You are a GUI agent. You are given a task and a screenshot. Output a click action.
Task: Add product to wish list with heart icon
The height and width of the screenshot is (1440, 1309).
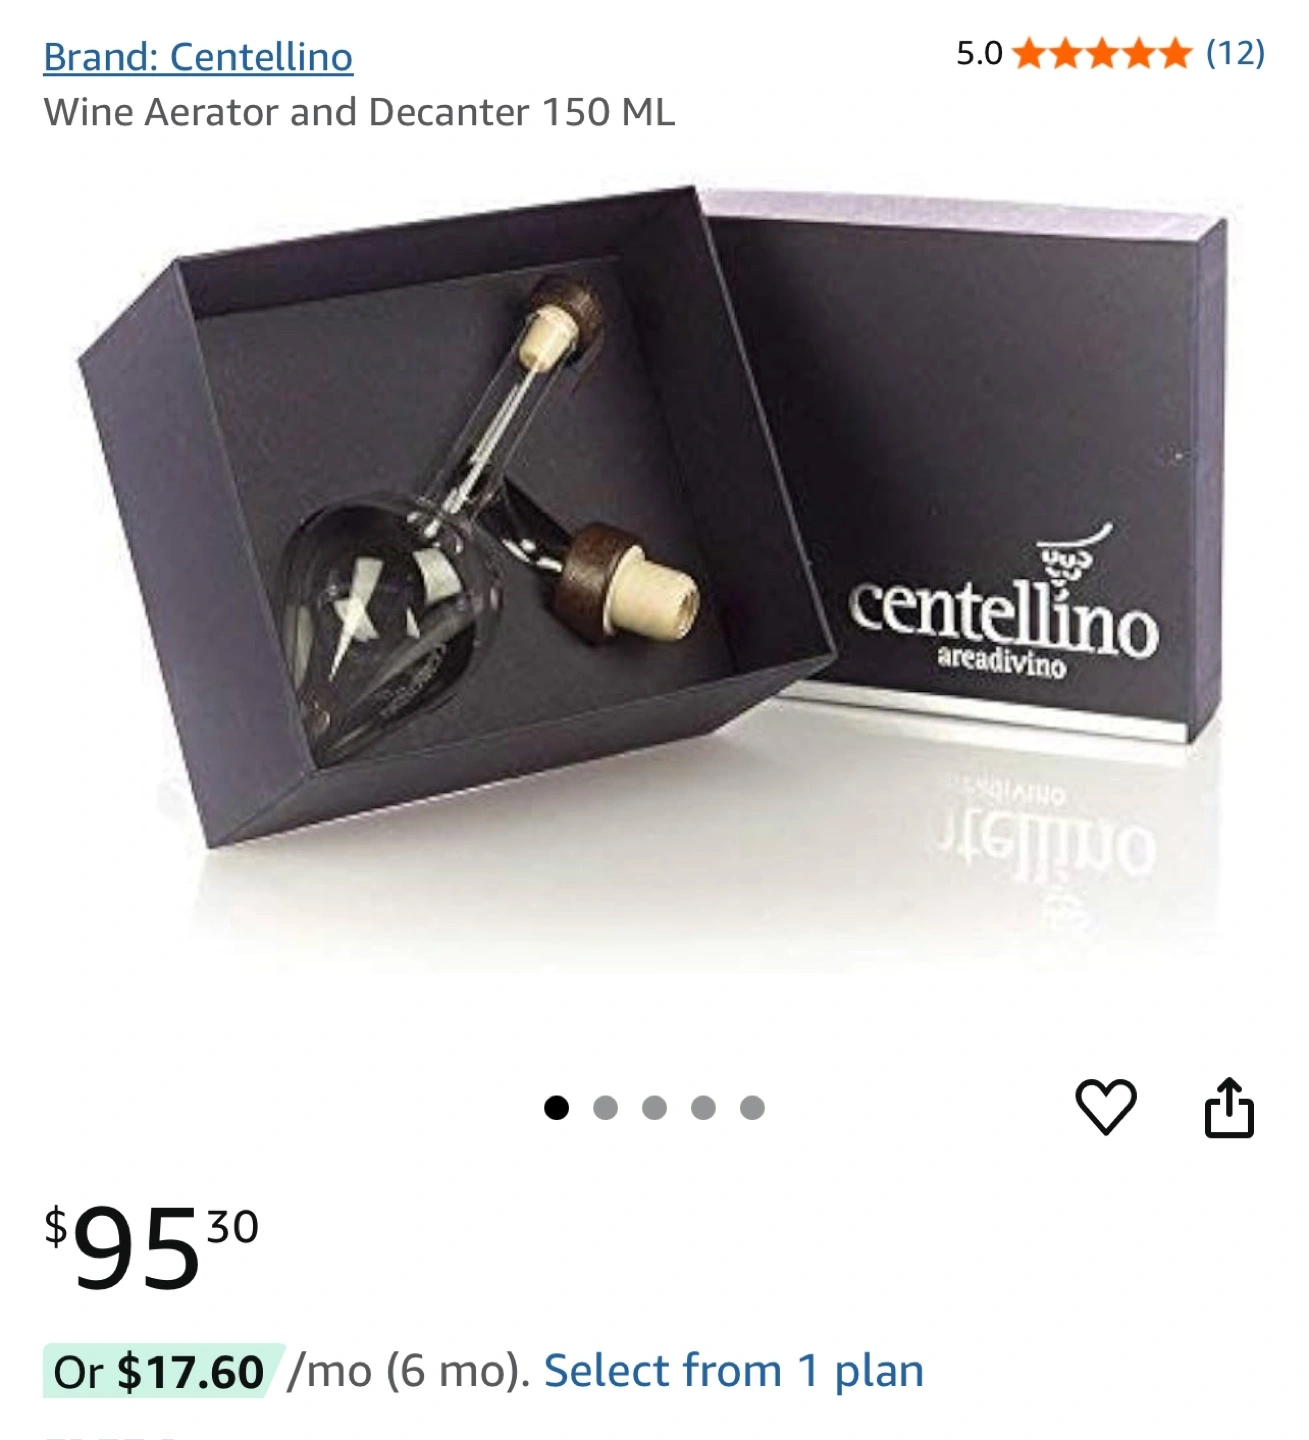[1105, 1107]
